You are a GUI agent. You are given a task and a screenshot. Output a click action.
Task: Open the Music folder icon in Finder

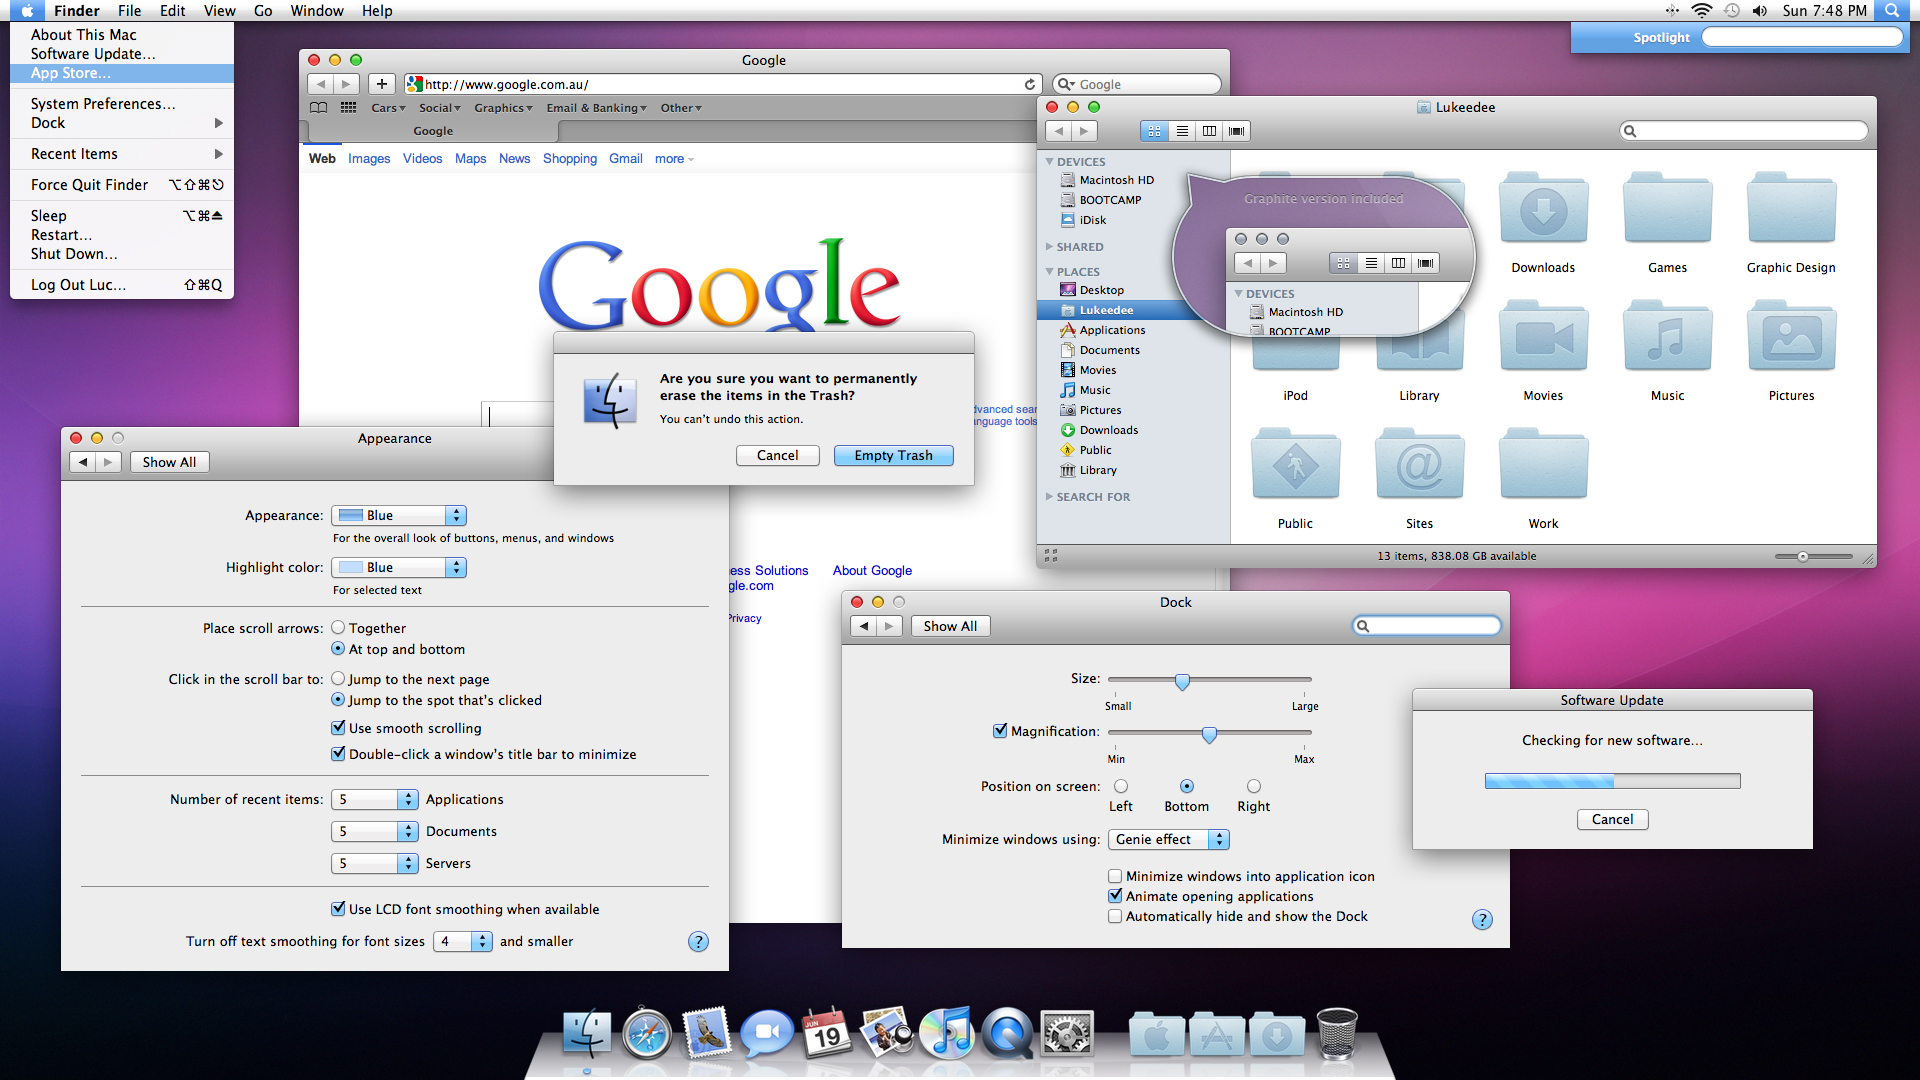pos(1667,338)
